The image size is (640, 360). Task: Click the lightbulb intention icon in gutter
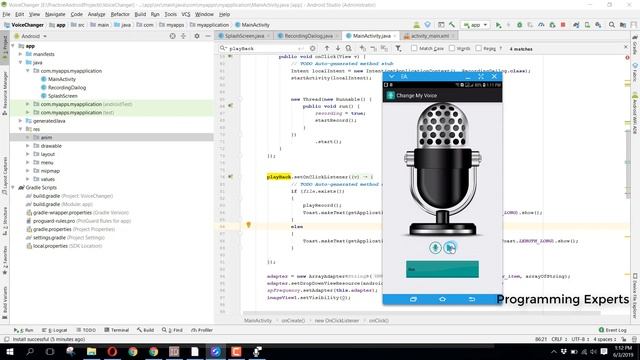click(248, 225)
